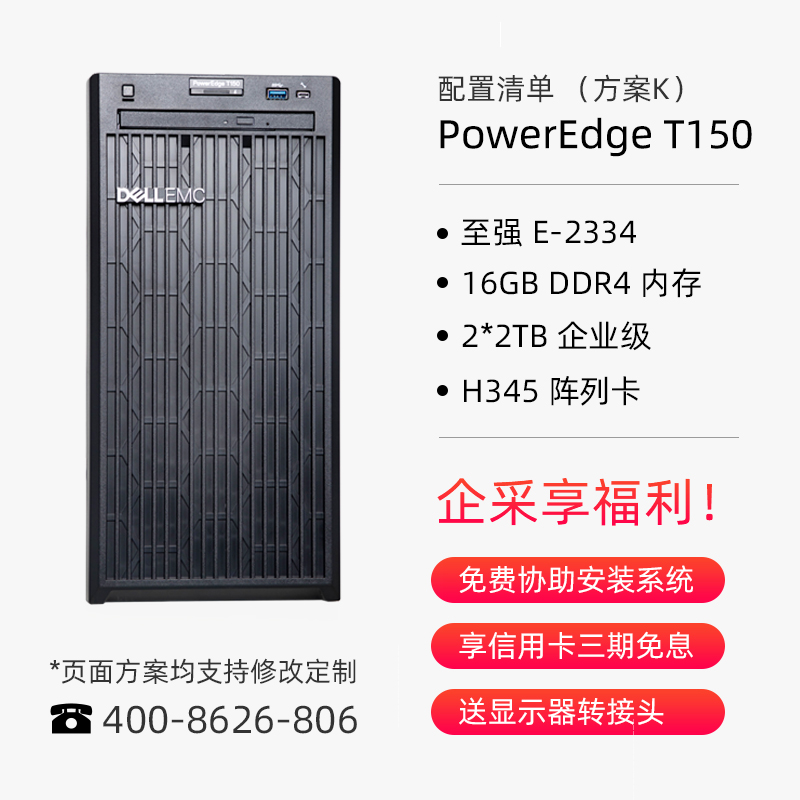The image size is (800, 800).
Task: Click the 配置清单（方案K）heading
Action: 565,89
